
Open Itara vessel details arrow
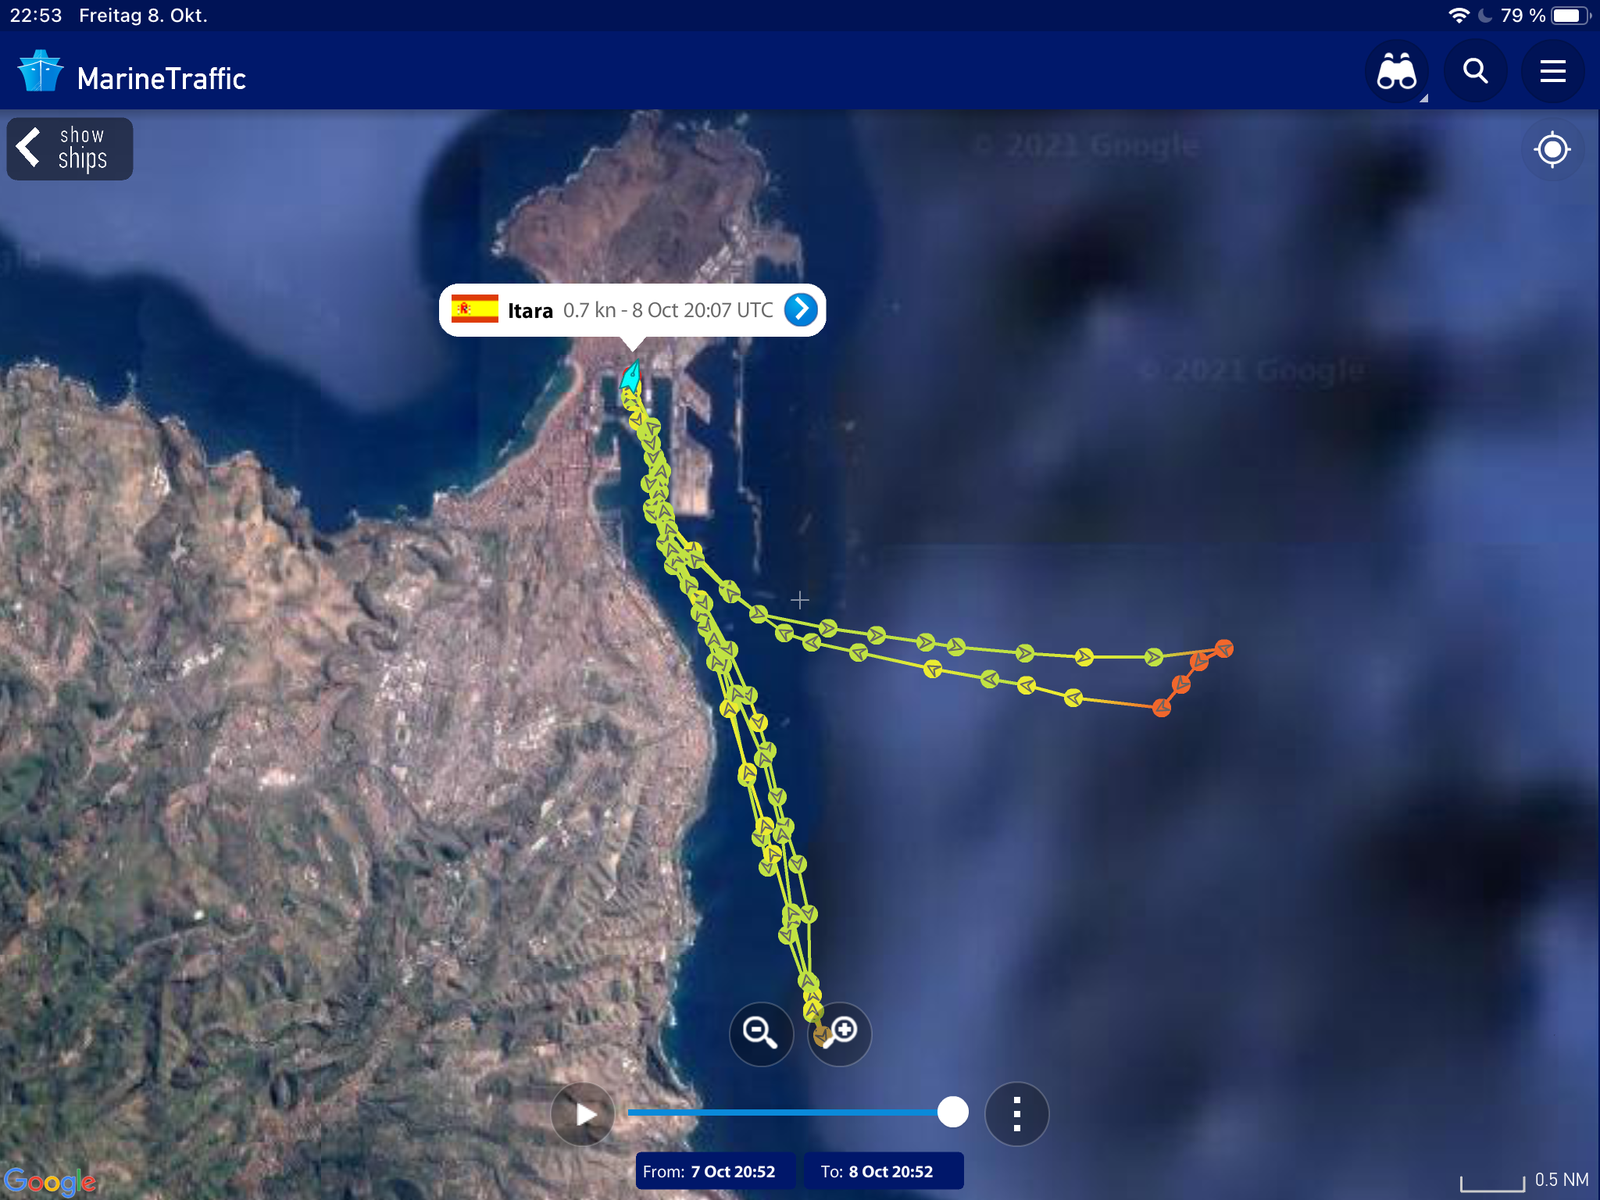pyautogui.click(x=800, y=310)
